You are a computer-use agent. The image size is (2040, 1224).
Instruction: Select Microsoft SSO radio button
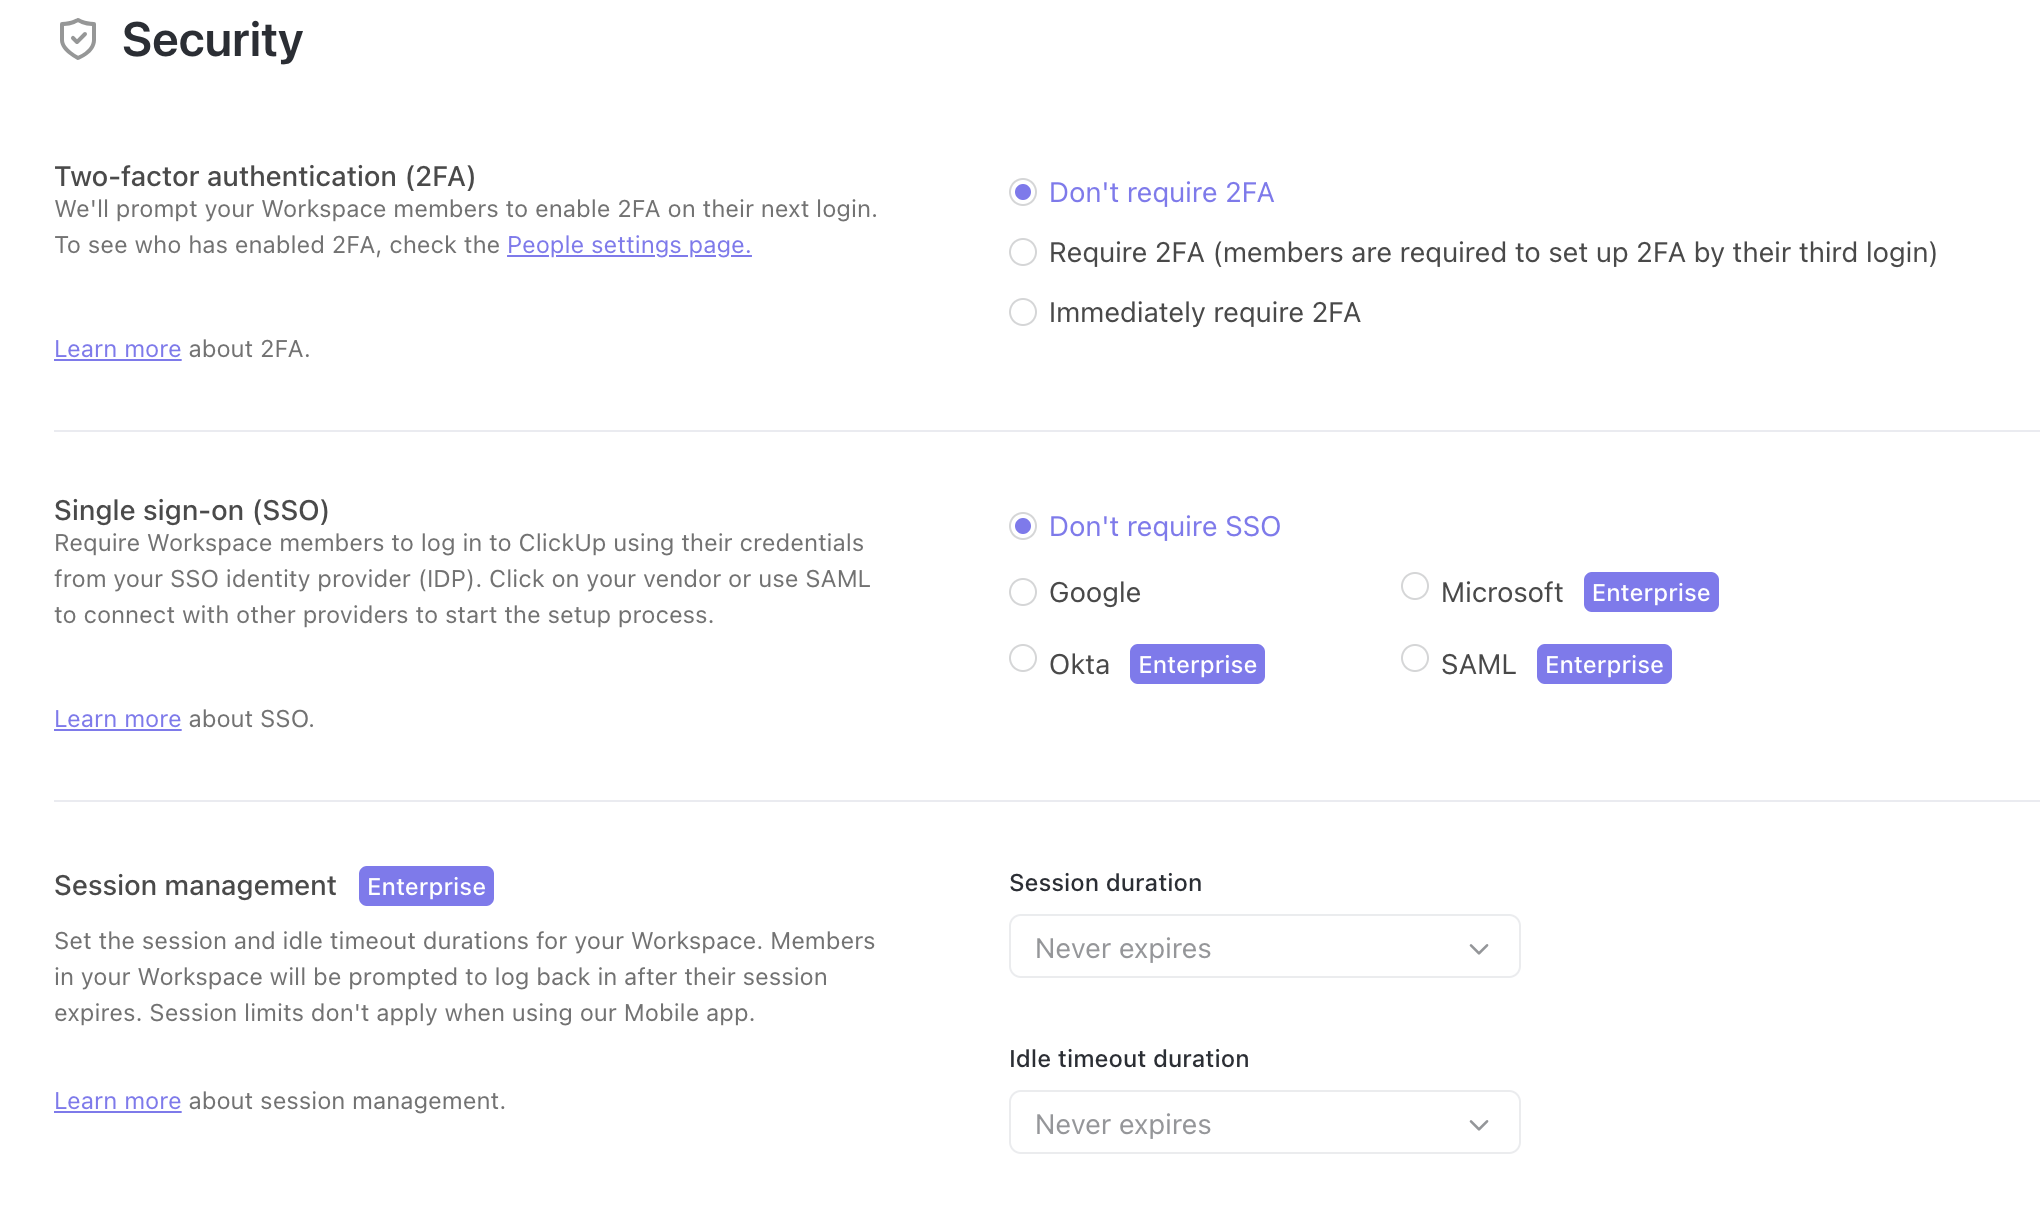[x=1415, y=586]
